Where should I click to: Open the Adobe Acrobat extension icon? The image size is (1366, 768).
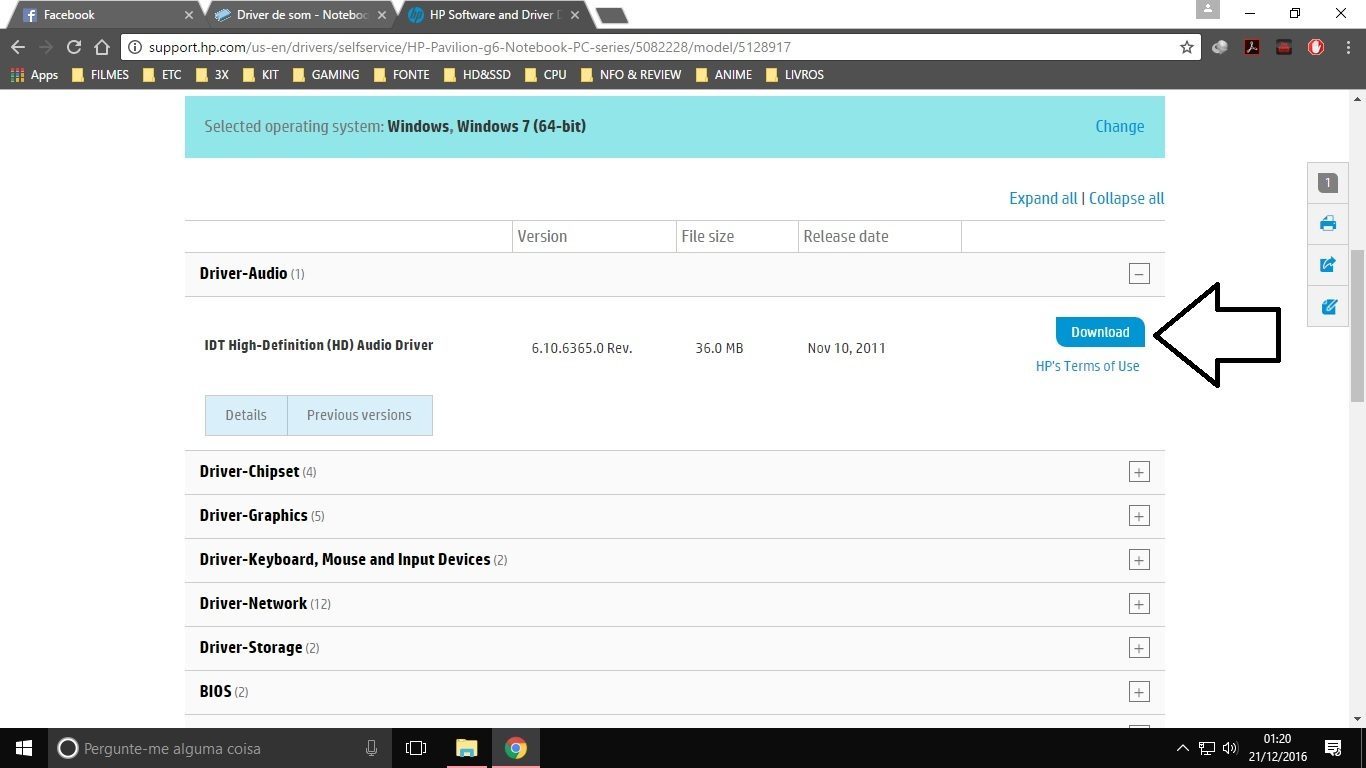[x=1252, y=47]
